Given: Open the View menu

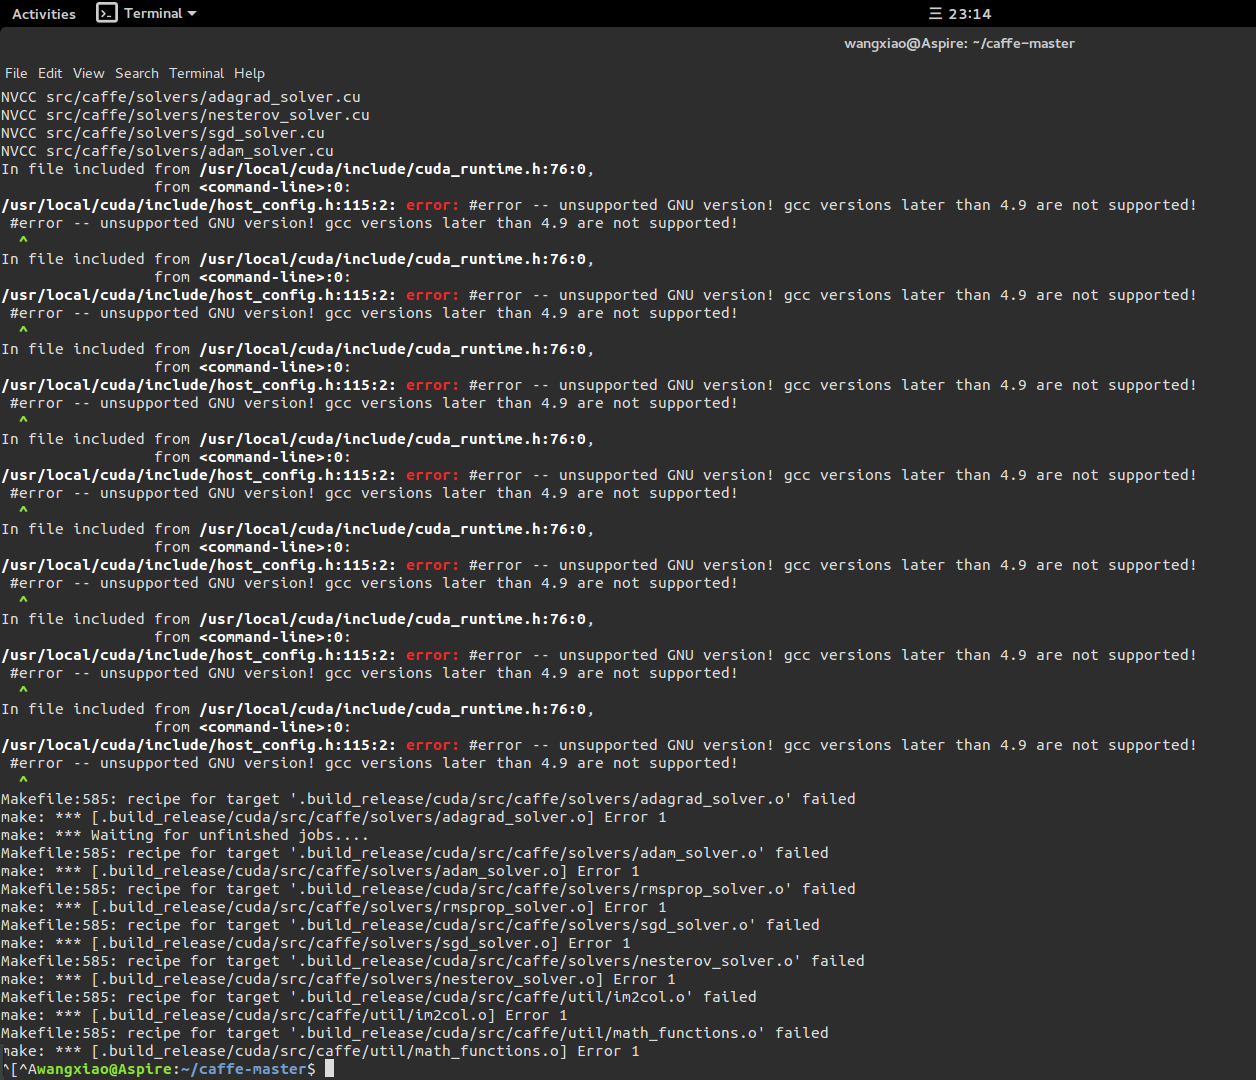Looking at the screenshot, I should 88,73.
